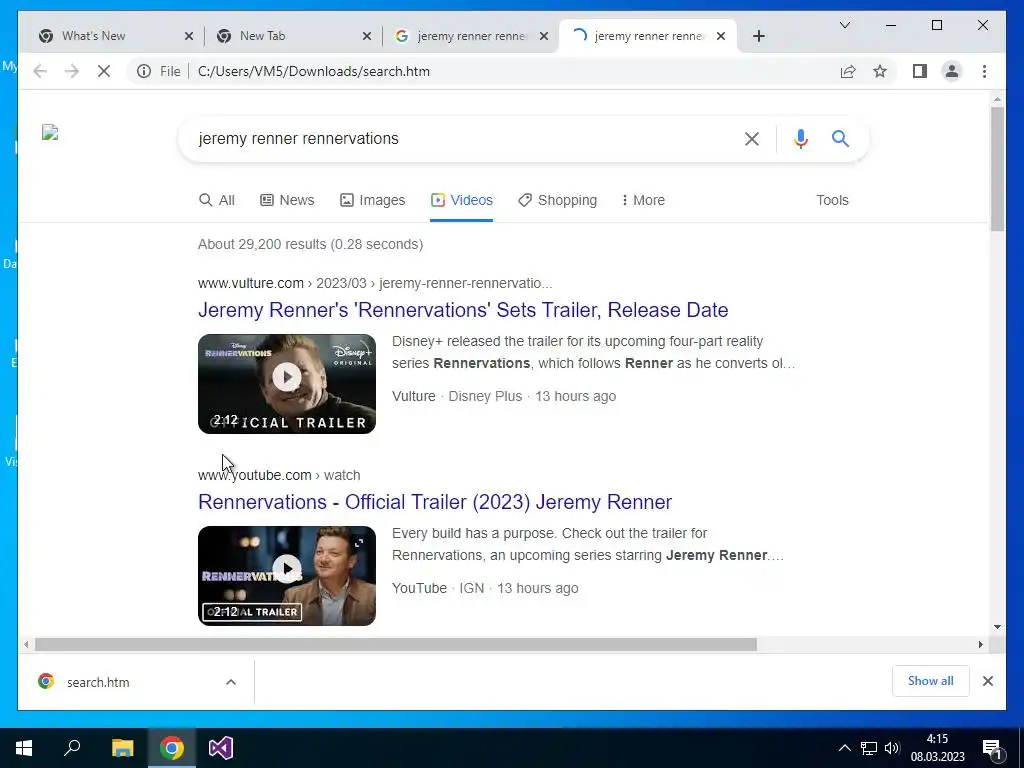
Task: Open the notification center icon
Action: (991, 748)
